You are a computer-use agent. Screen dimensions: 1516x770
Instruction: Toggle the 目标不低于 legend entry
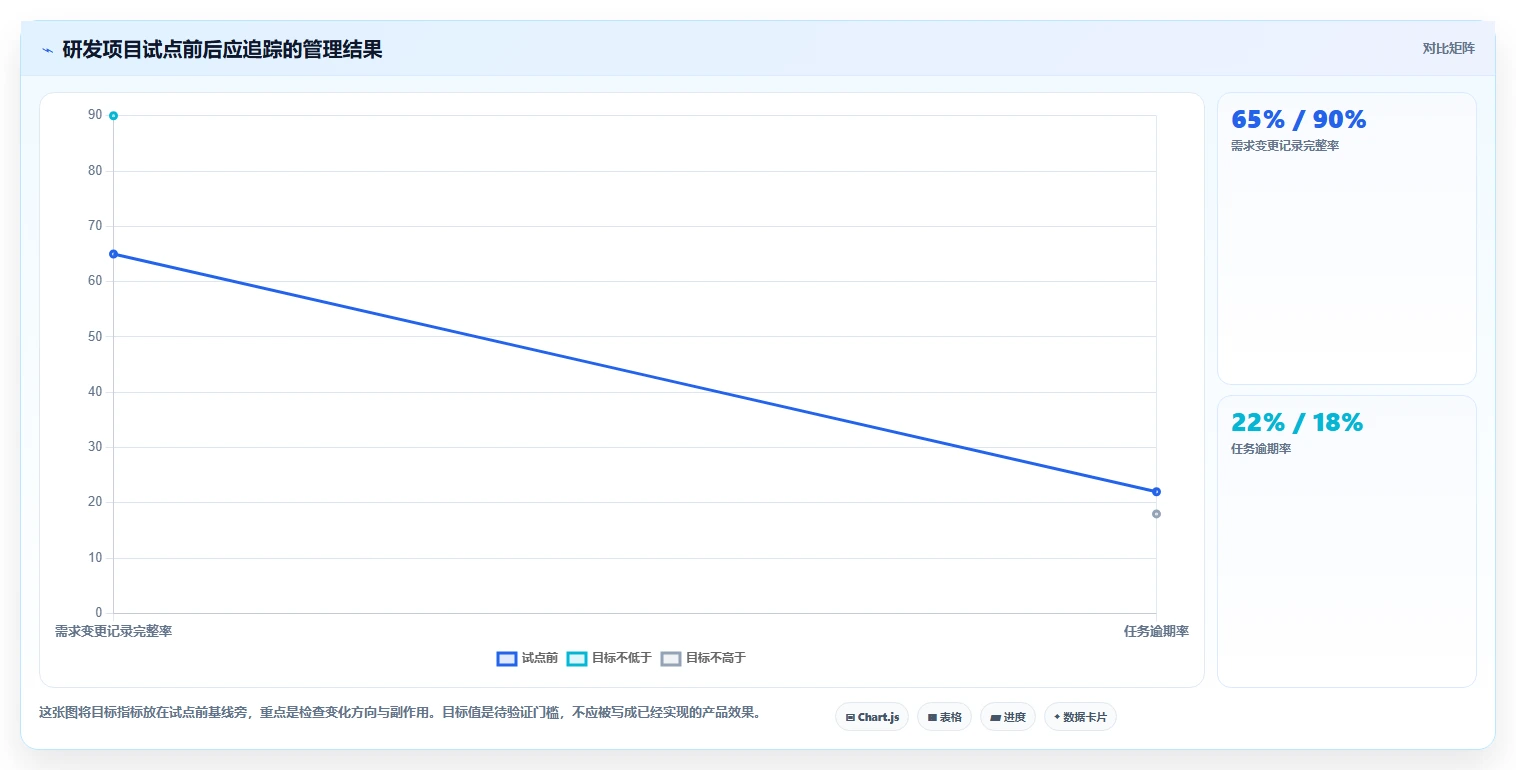609,658
